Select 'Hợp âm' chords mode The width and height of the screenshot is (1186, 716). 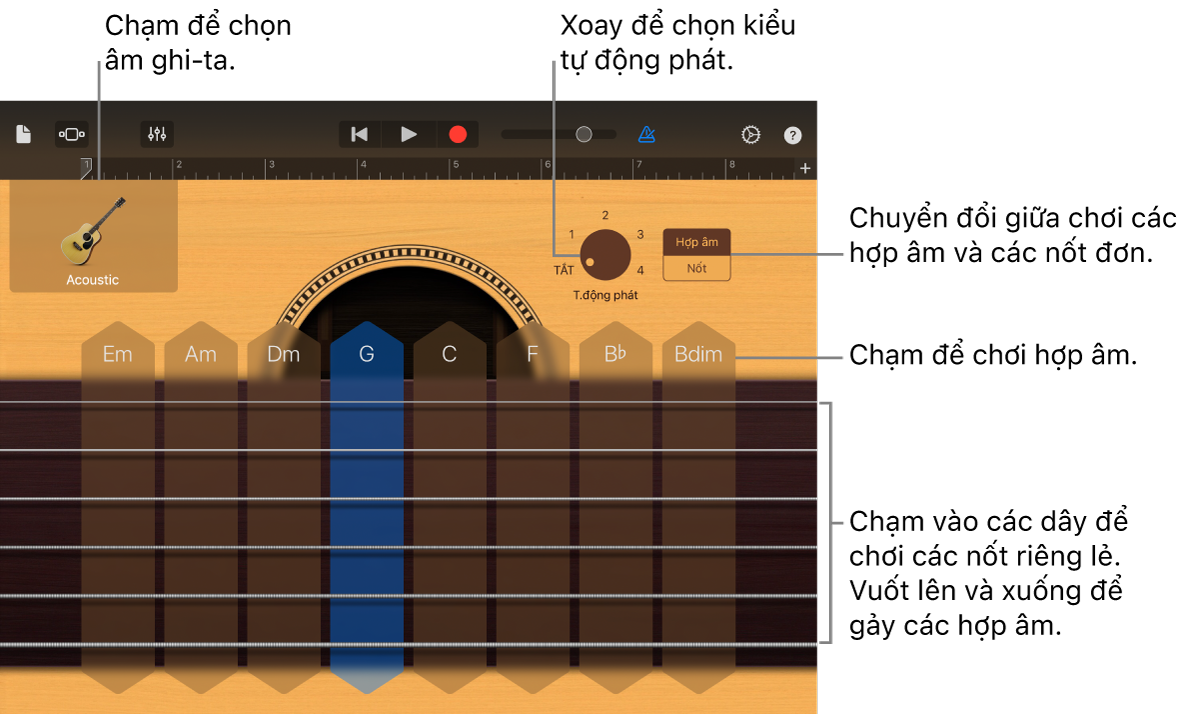696,242
